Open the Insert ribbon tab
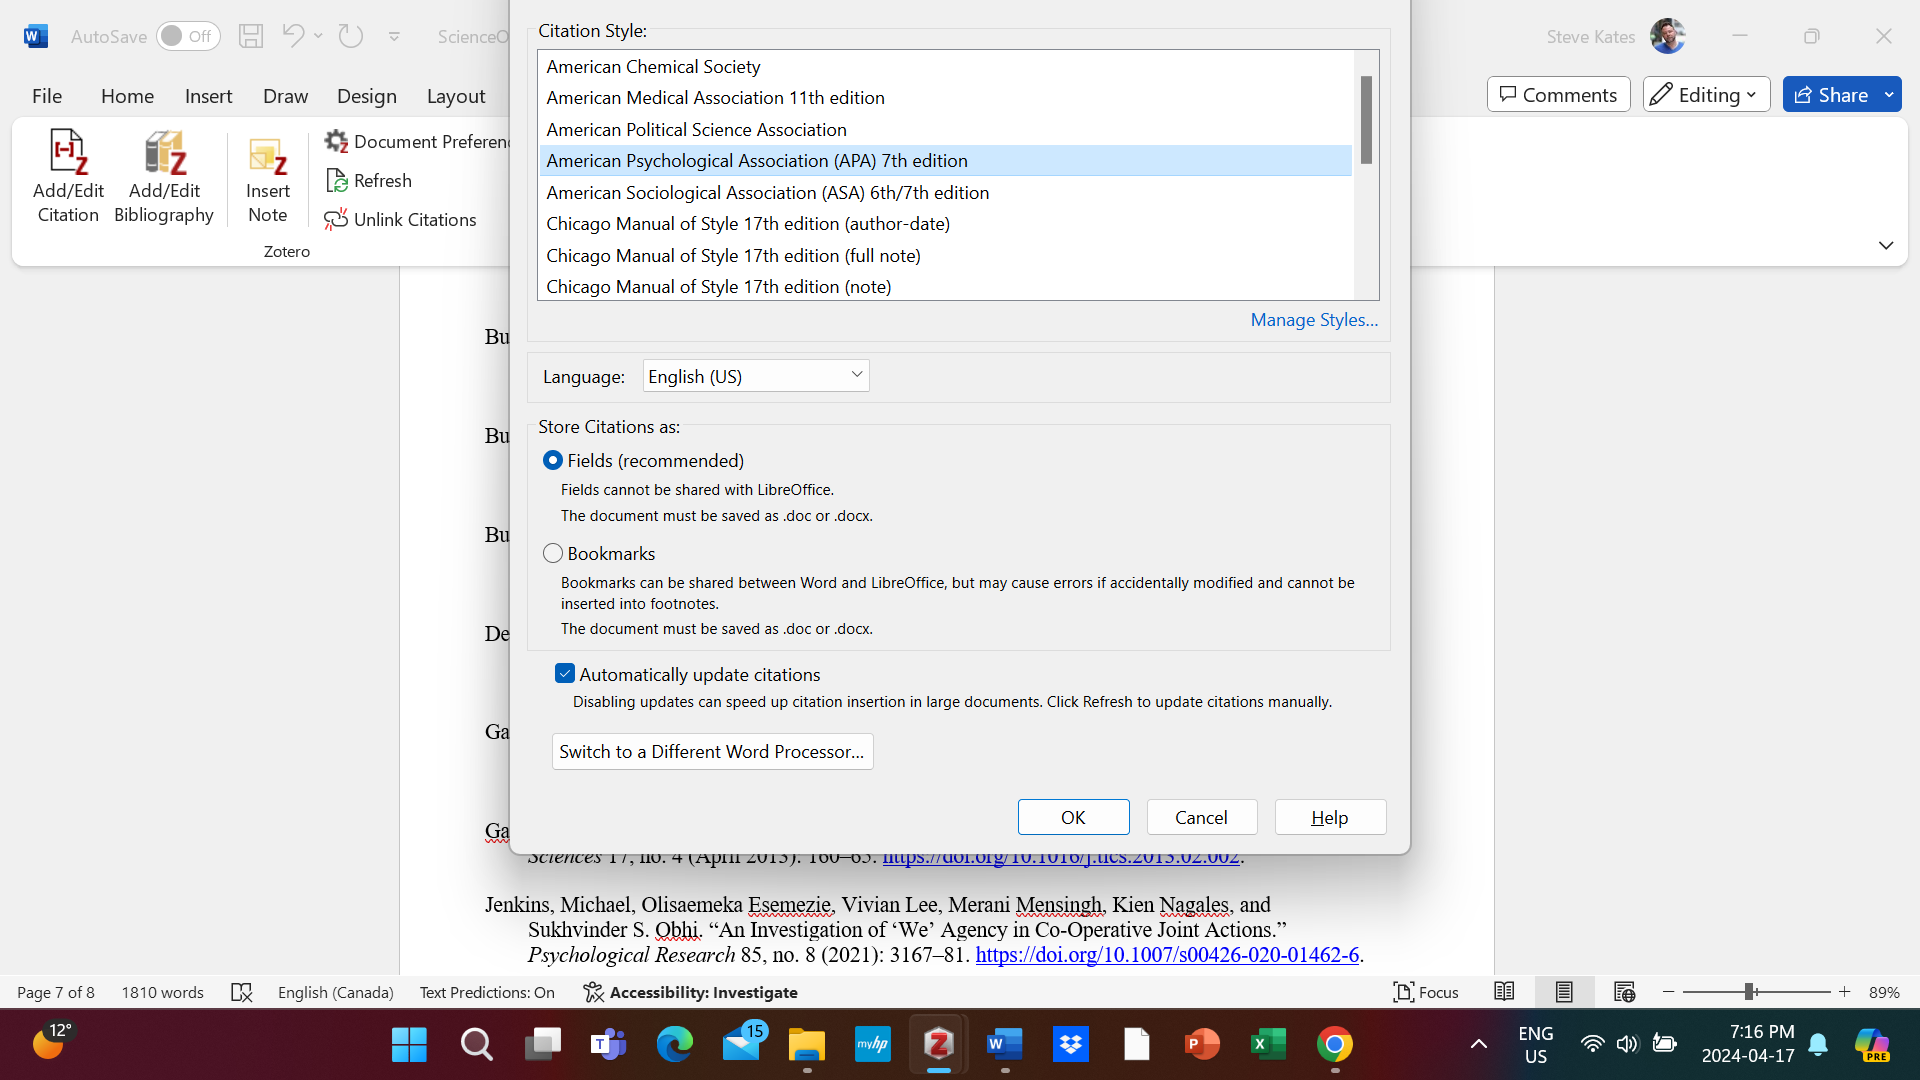The image size is (1920, 1080). click(208, 96)
